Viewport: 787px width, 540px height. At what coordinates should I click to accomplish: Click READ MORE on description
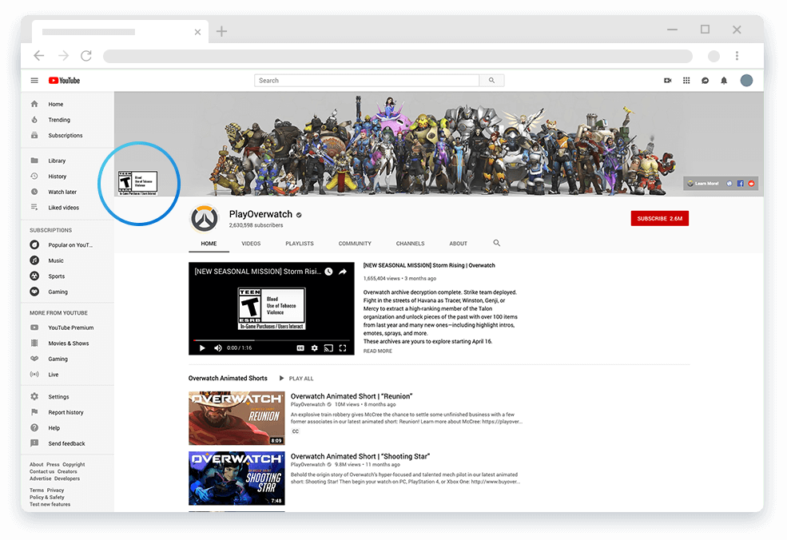(x=377, y=351)
